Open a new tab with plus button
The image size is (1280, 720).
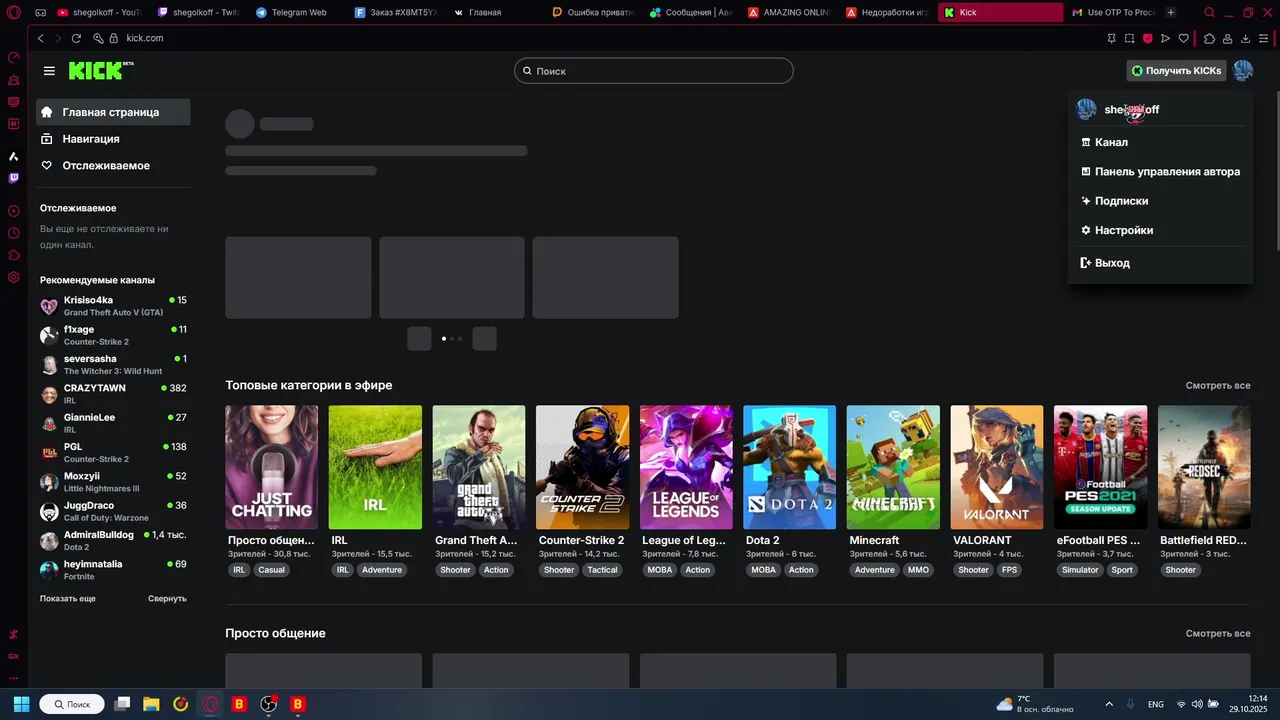pyautogui.click(x=1171, y=13)
